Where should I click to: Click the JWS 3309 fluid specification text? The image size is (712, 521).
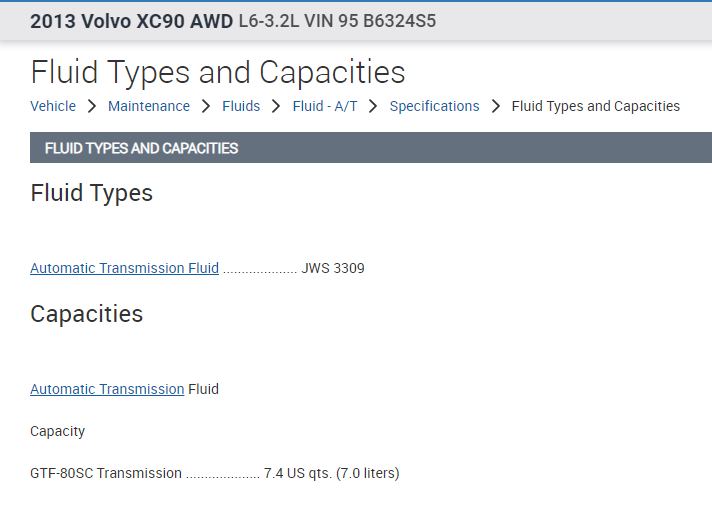point(333,268)
